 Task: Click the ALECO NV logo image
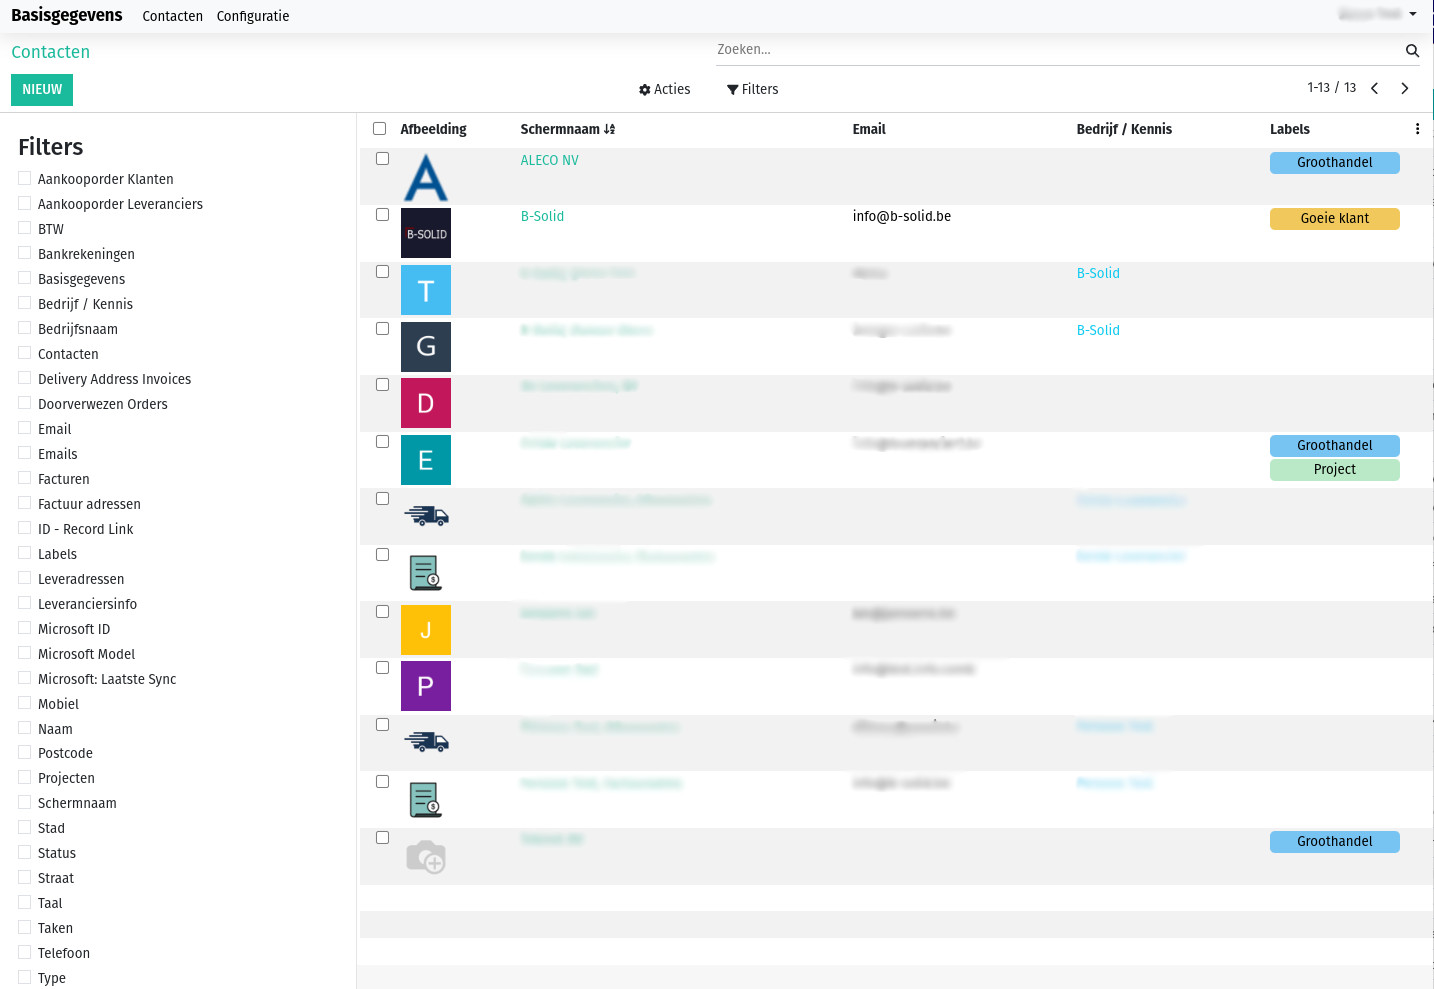click(426, 178)
